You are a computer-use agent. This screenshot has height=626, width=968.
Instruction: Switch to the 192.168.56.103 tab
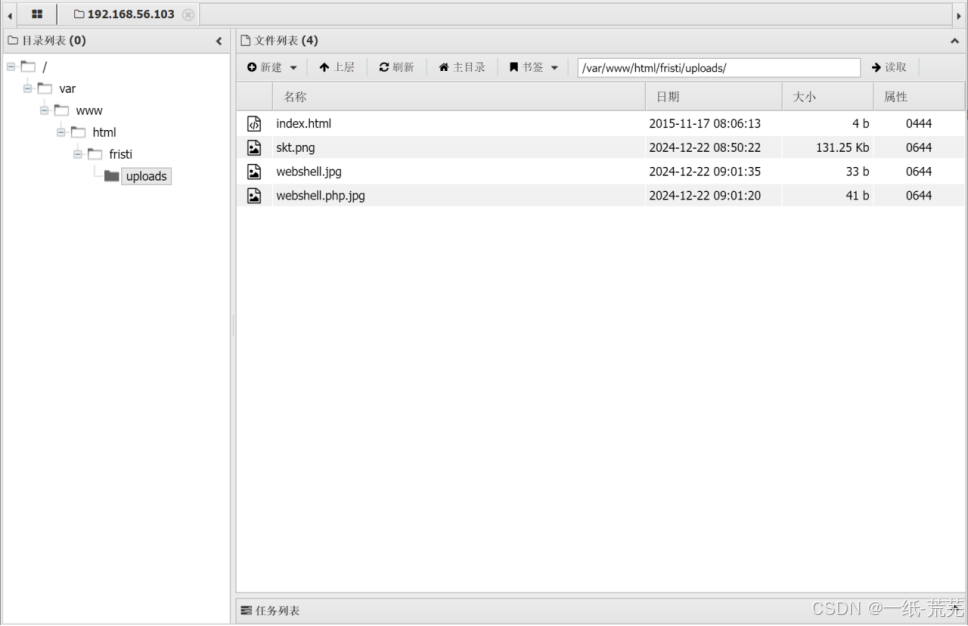(130, 14)
